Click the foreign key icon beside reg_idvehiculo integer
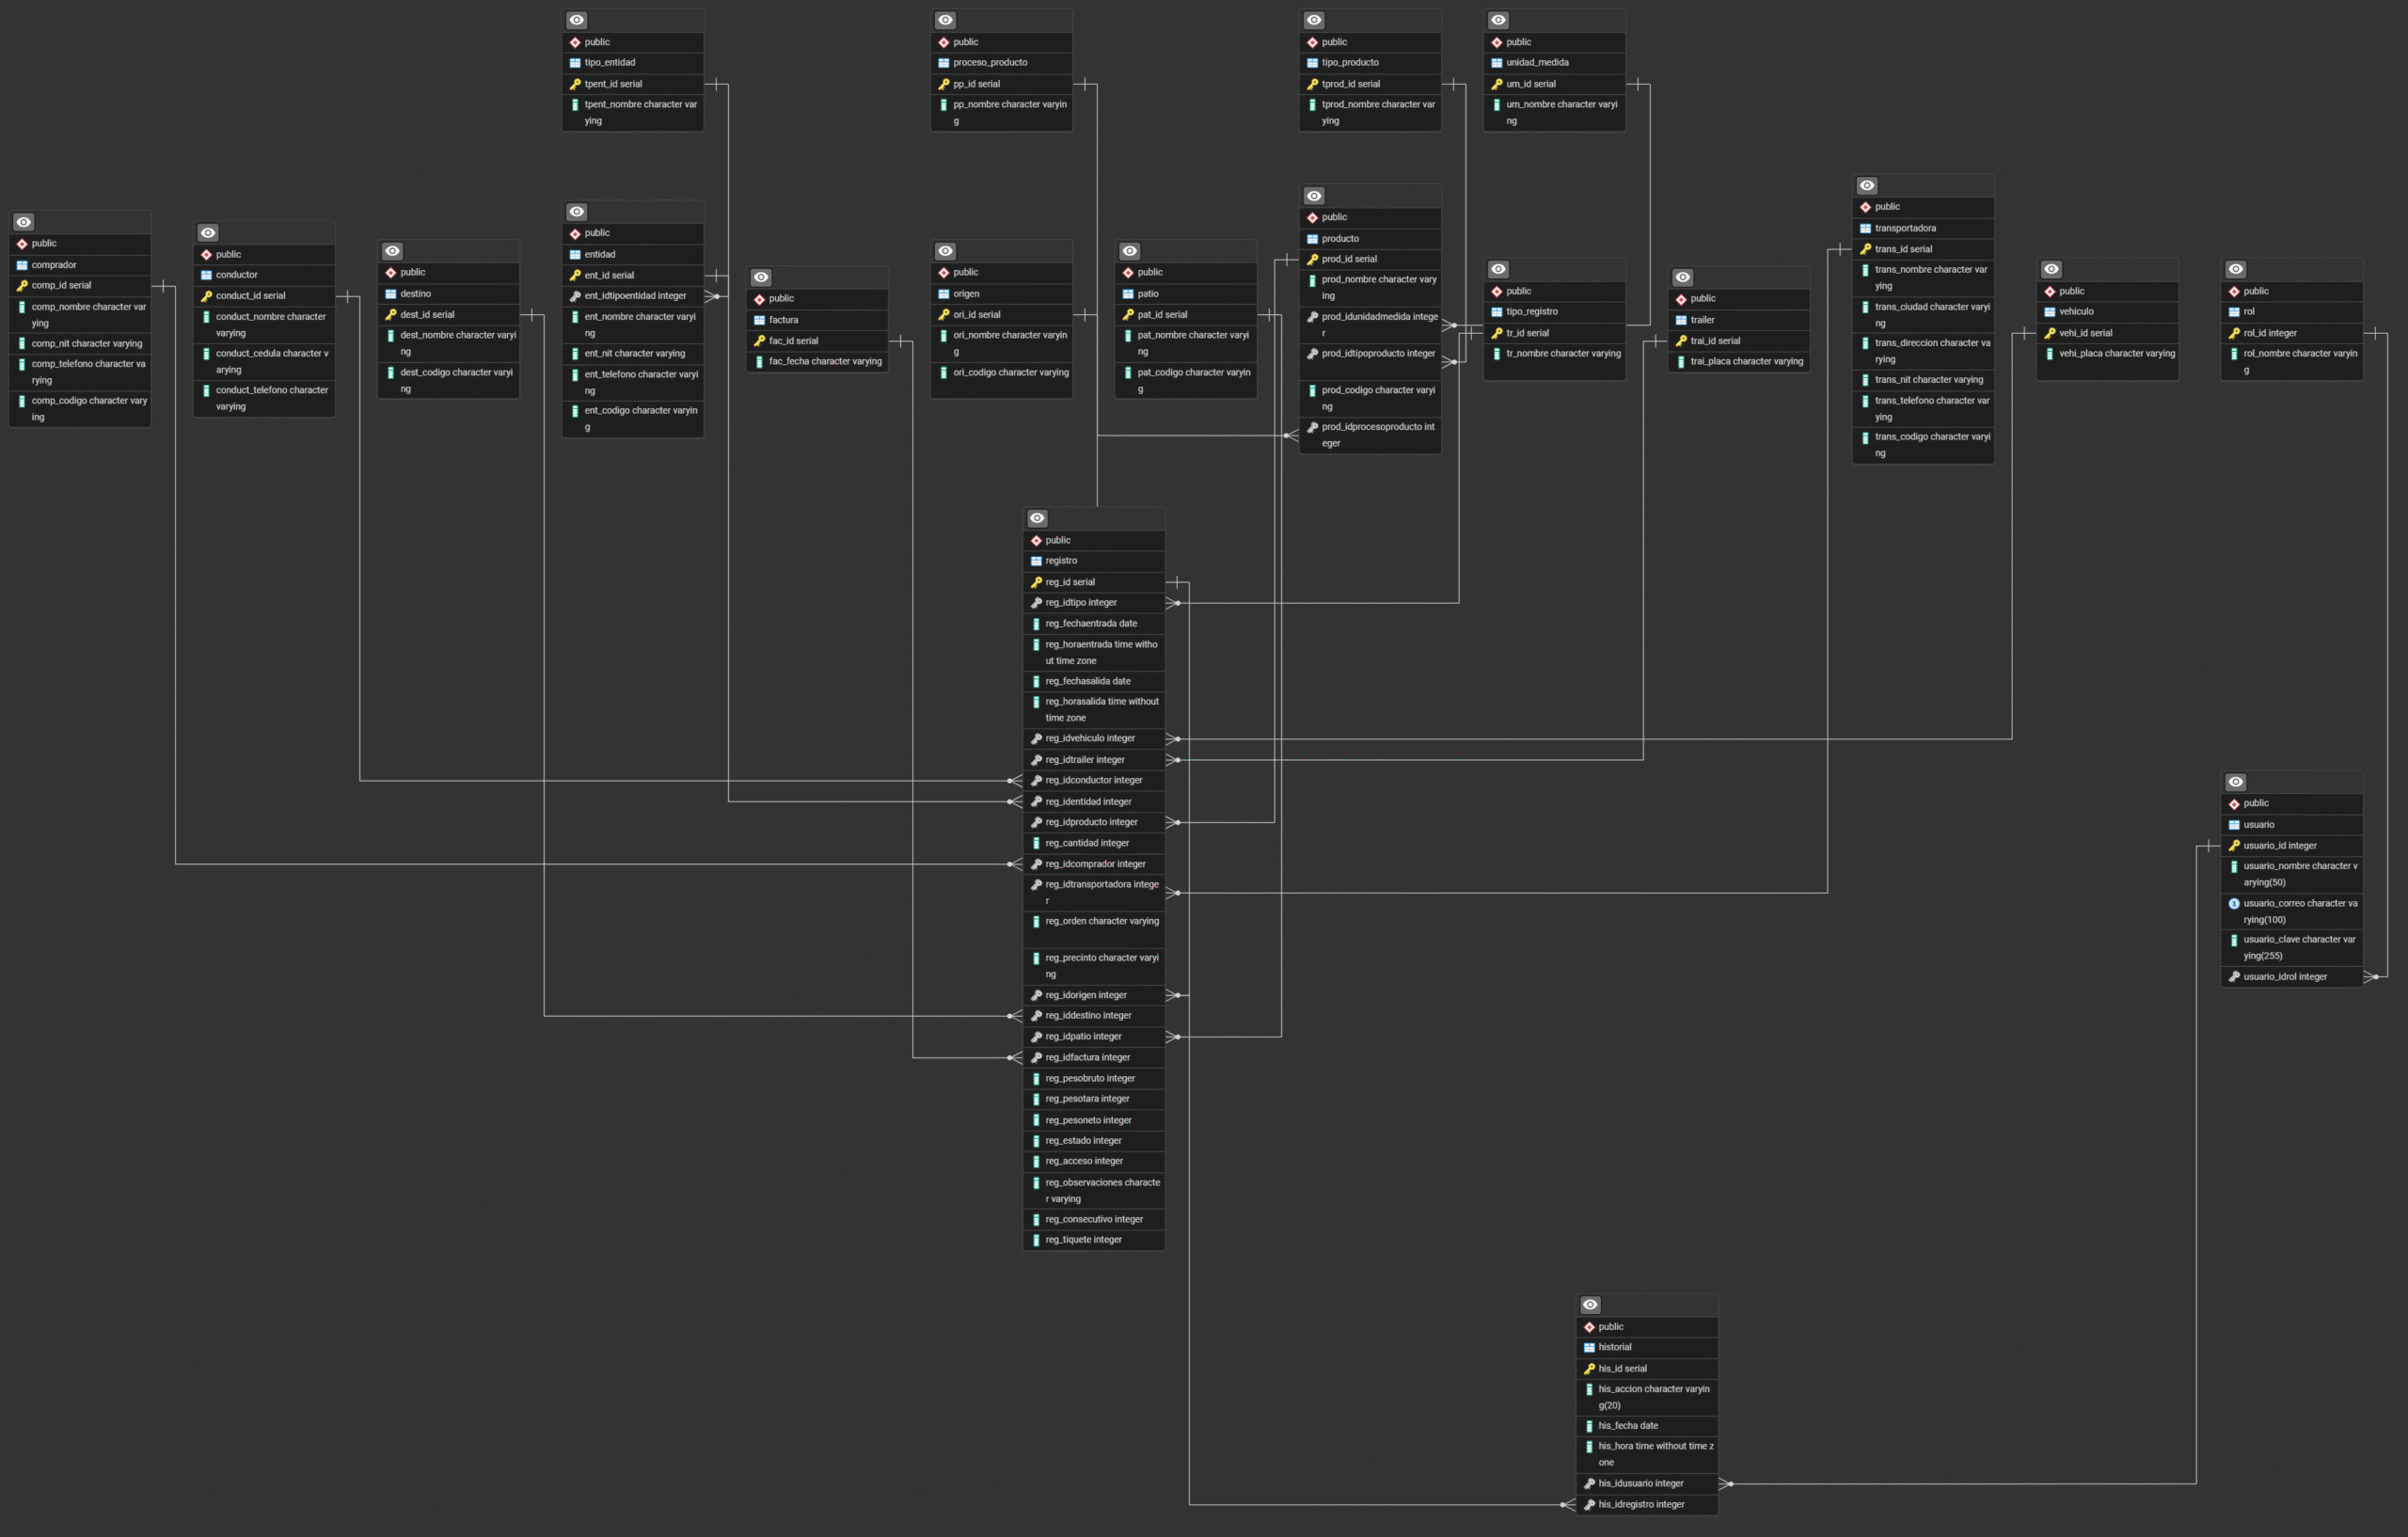2408x1537 pixels. coord(1036,738)
